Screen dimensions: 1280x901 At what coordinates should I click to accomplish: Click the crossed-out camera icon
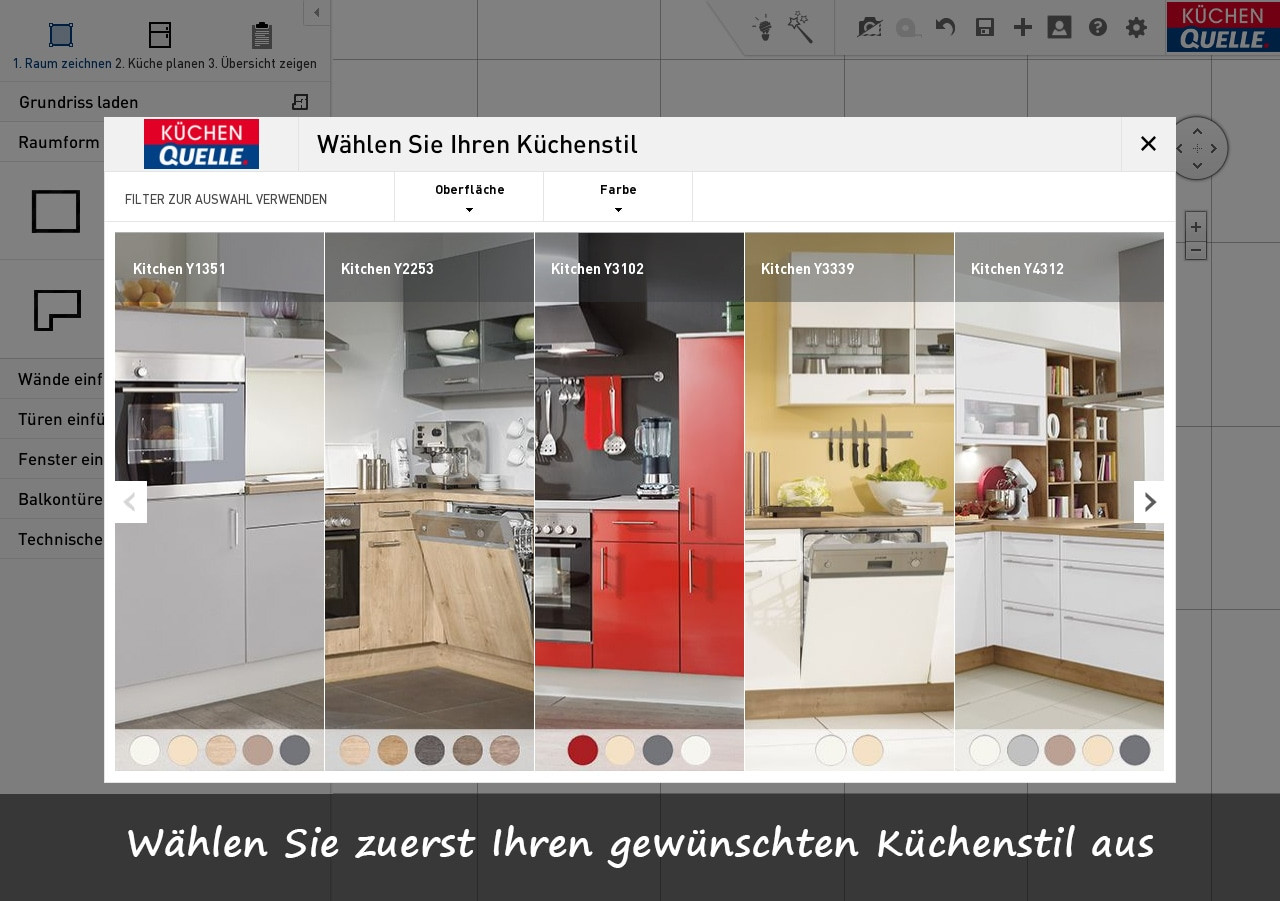(870, 27)
